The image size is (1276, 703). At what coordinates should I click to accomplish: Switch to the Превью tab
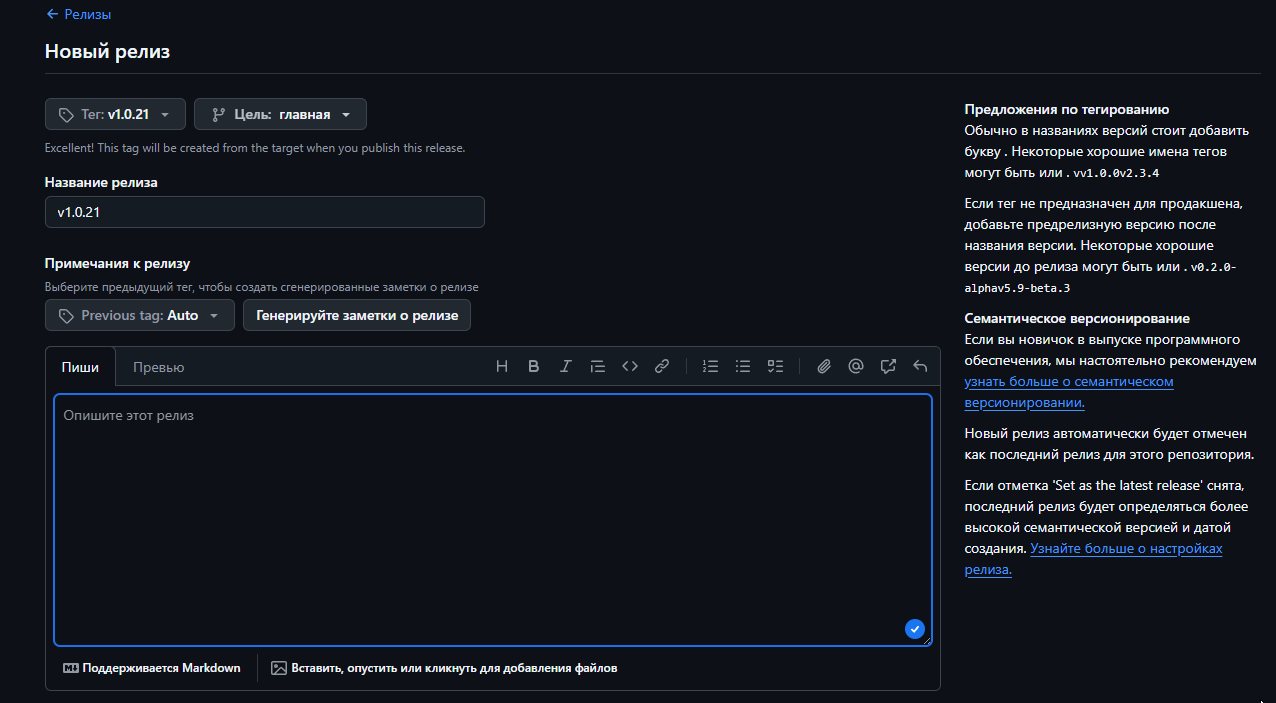(x=159, y=367)
